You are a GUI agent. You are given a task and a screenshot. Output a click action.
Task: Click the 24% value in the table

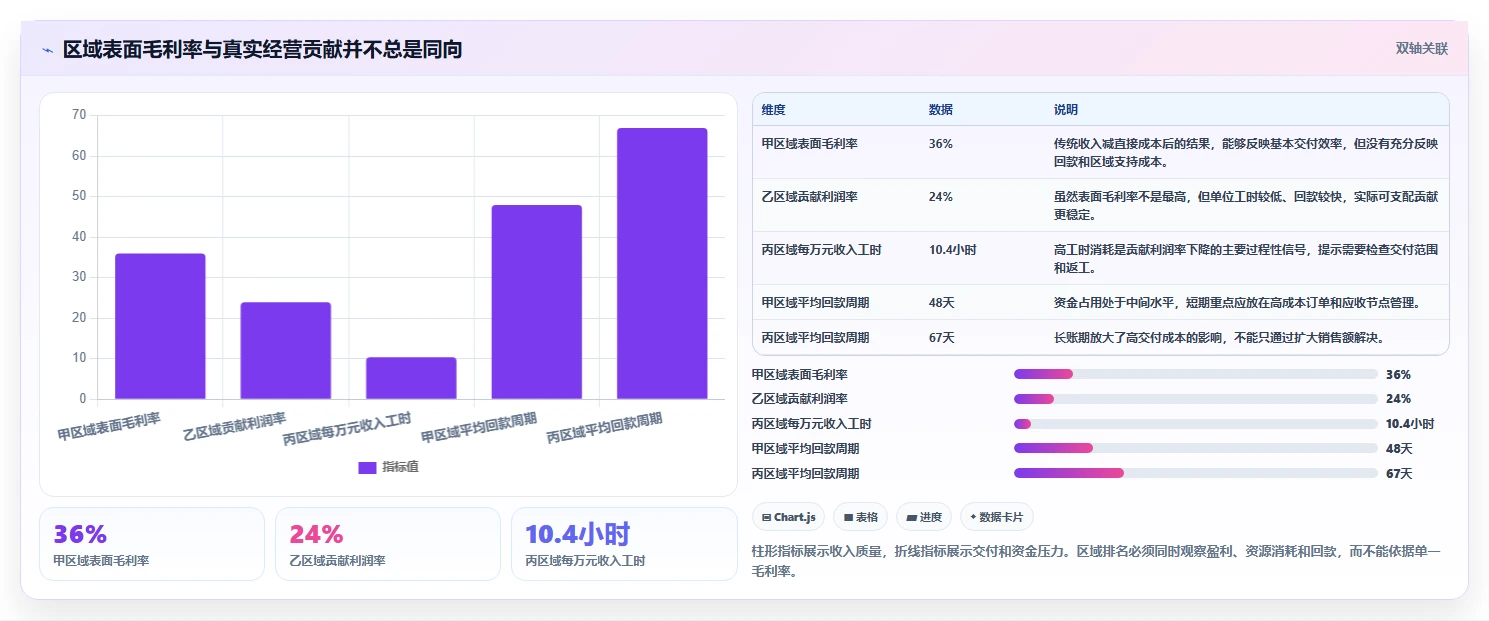coord(941,197)
